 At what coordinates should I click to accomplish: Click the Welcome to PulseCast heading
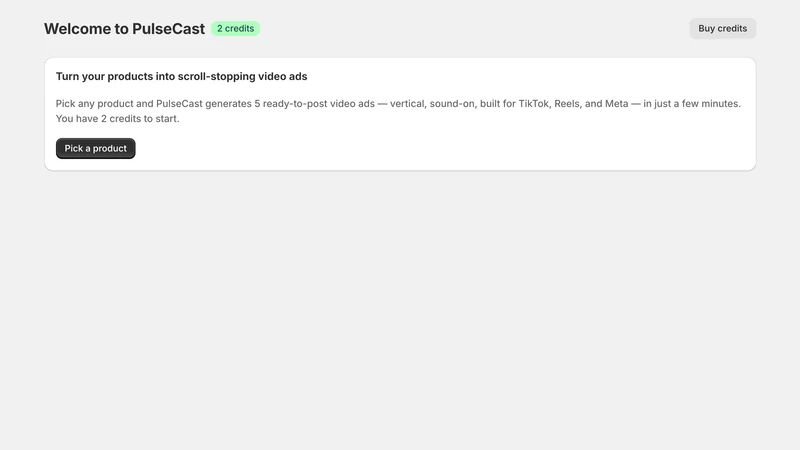(124, 29)
